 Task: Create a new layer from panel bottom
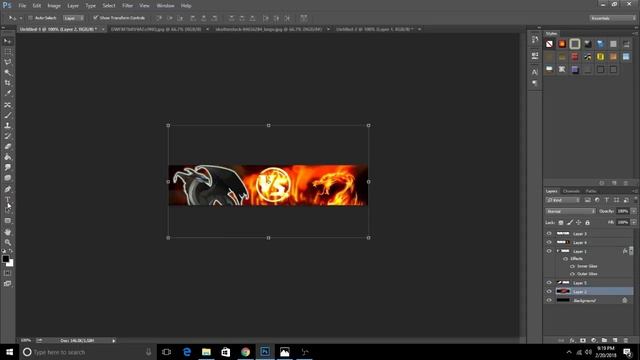tap(615, 340)
